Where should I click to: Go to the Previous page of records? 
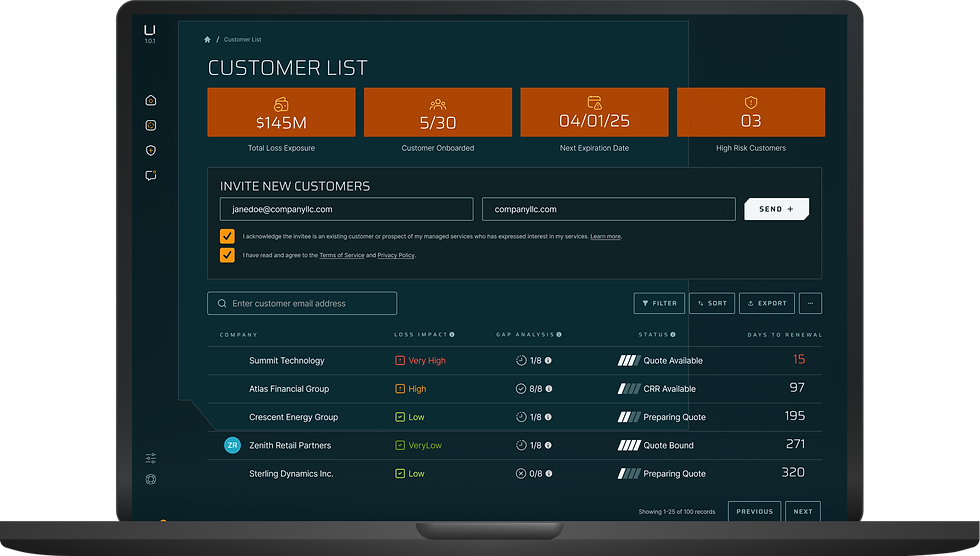pos(754,511)
